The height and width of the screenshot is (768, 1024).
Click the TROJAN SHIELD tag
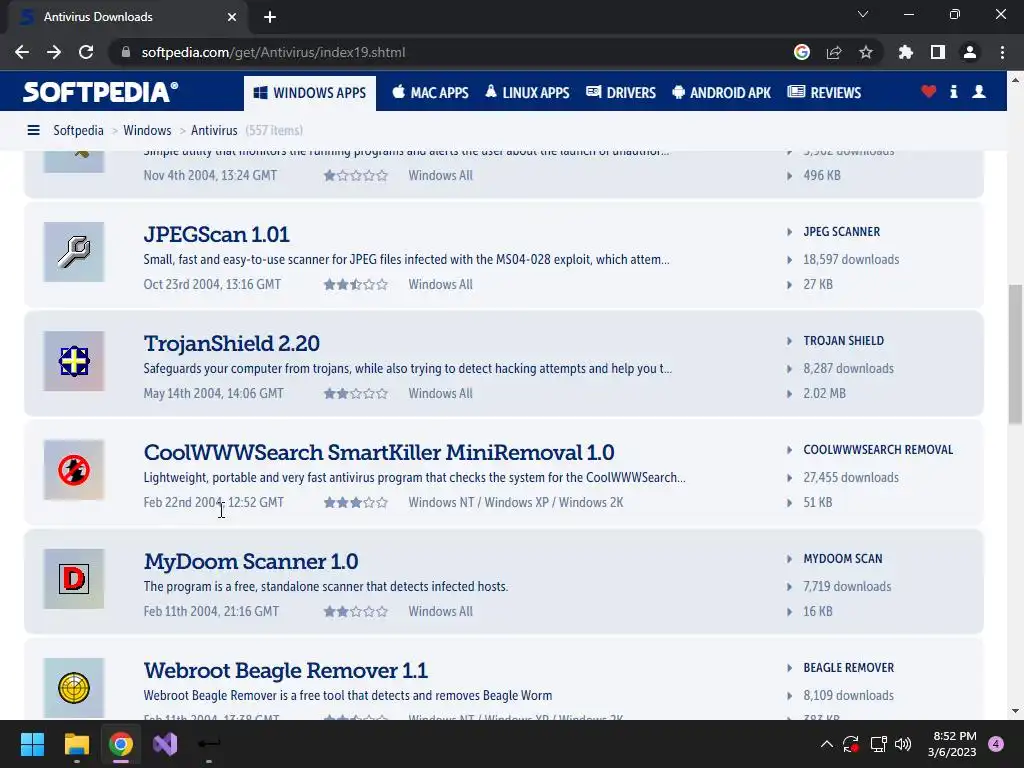843,341
